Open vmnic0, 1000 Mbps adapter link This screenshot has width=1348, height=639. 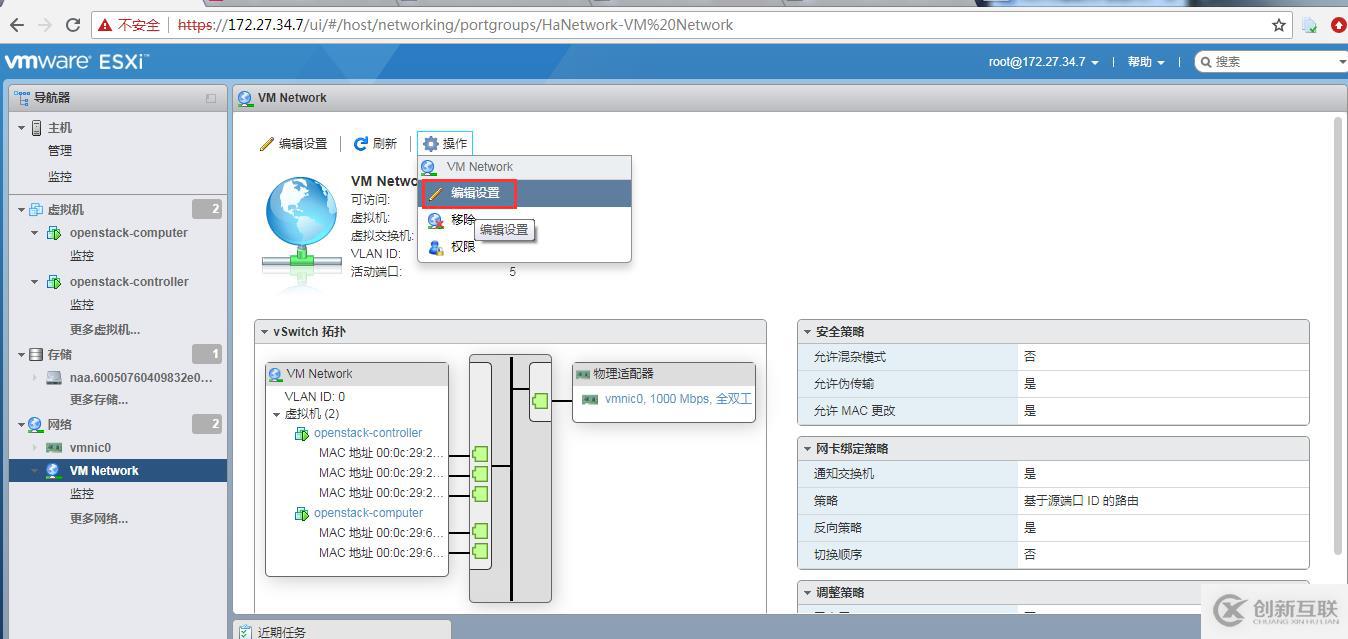pos(678,399)
